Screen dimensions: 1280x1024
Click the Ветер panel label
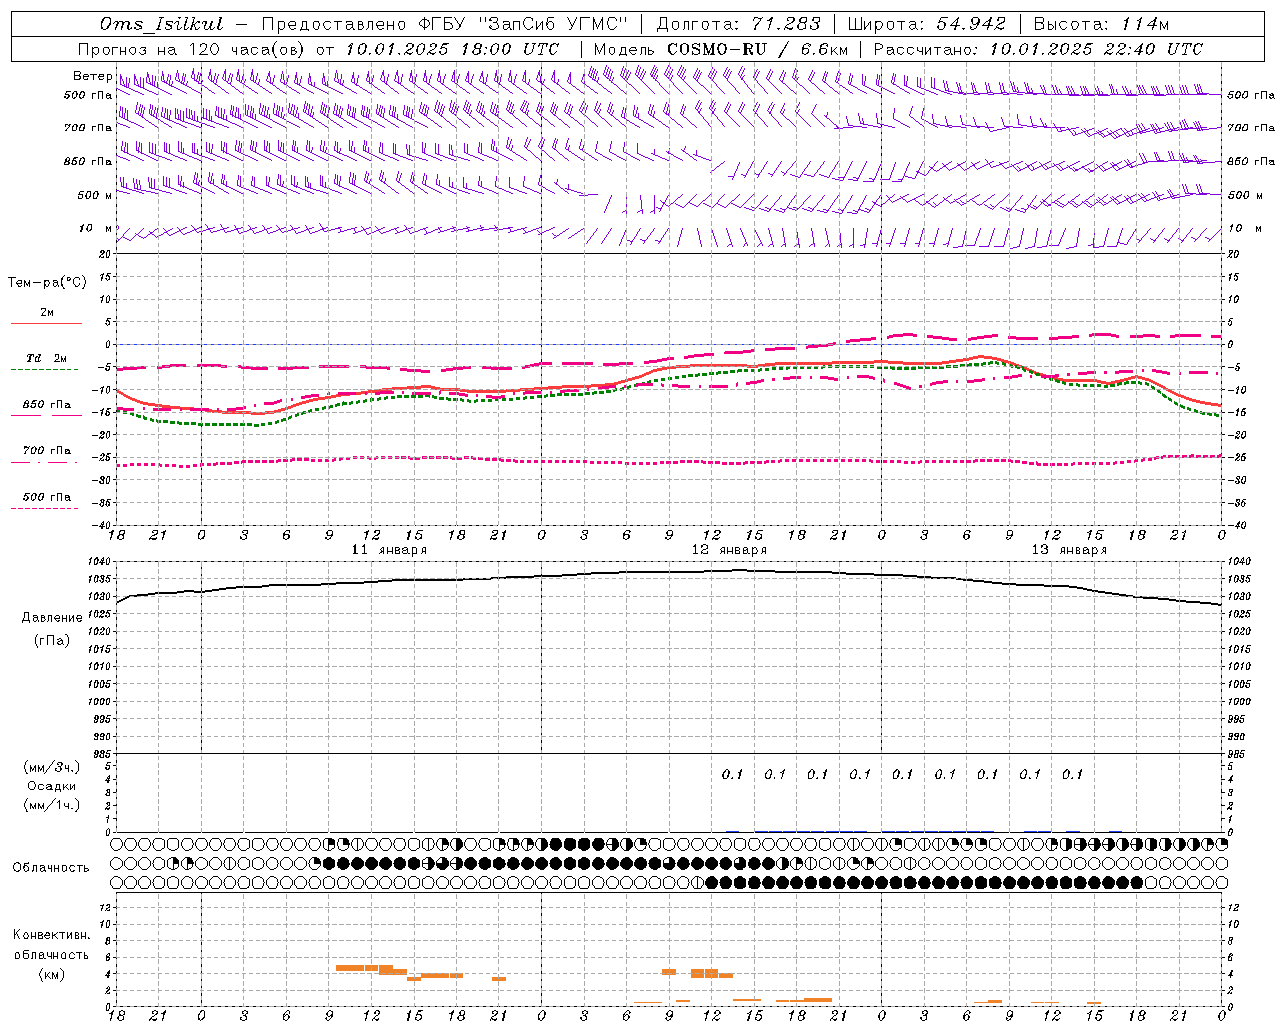(x=92, y=76)
